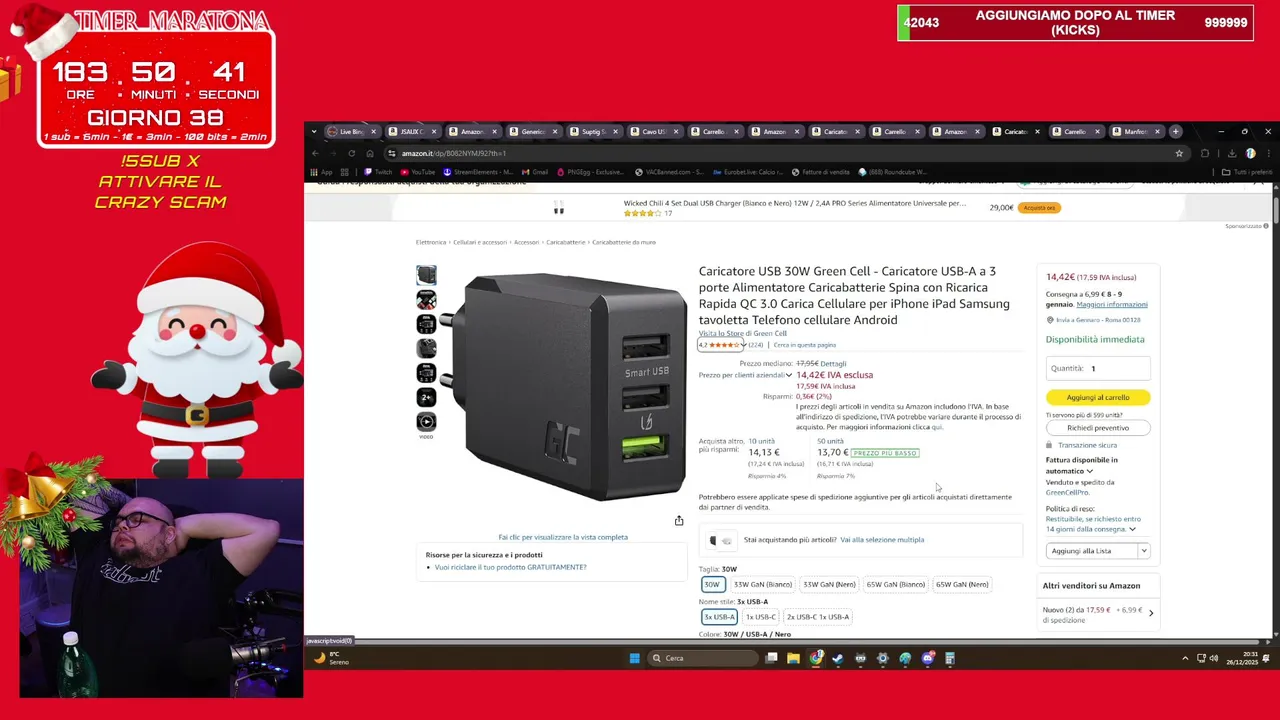Viewport: 1280px width, 720px height.
Task: Open the Maggiori informazioni delivery link
Action: 1112,305
